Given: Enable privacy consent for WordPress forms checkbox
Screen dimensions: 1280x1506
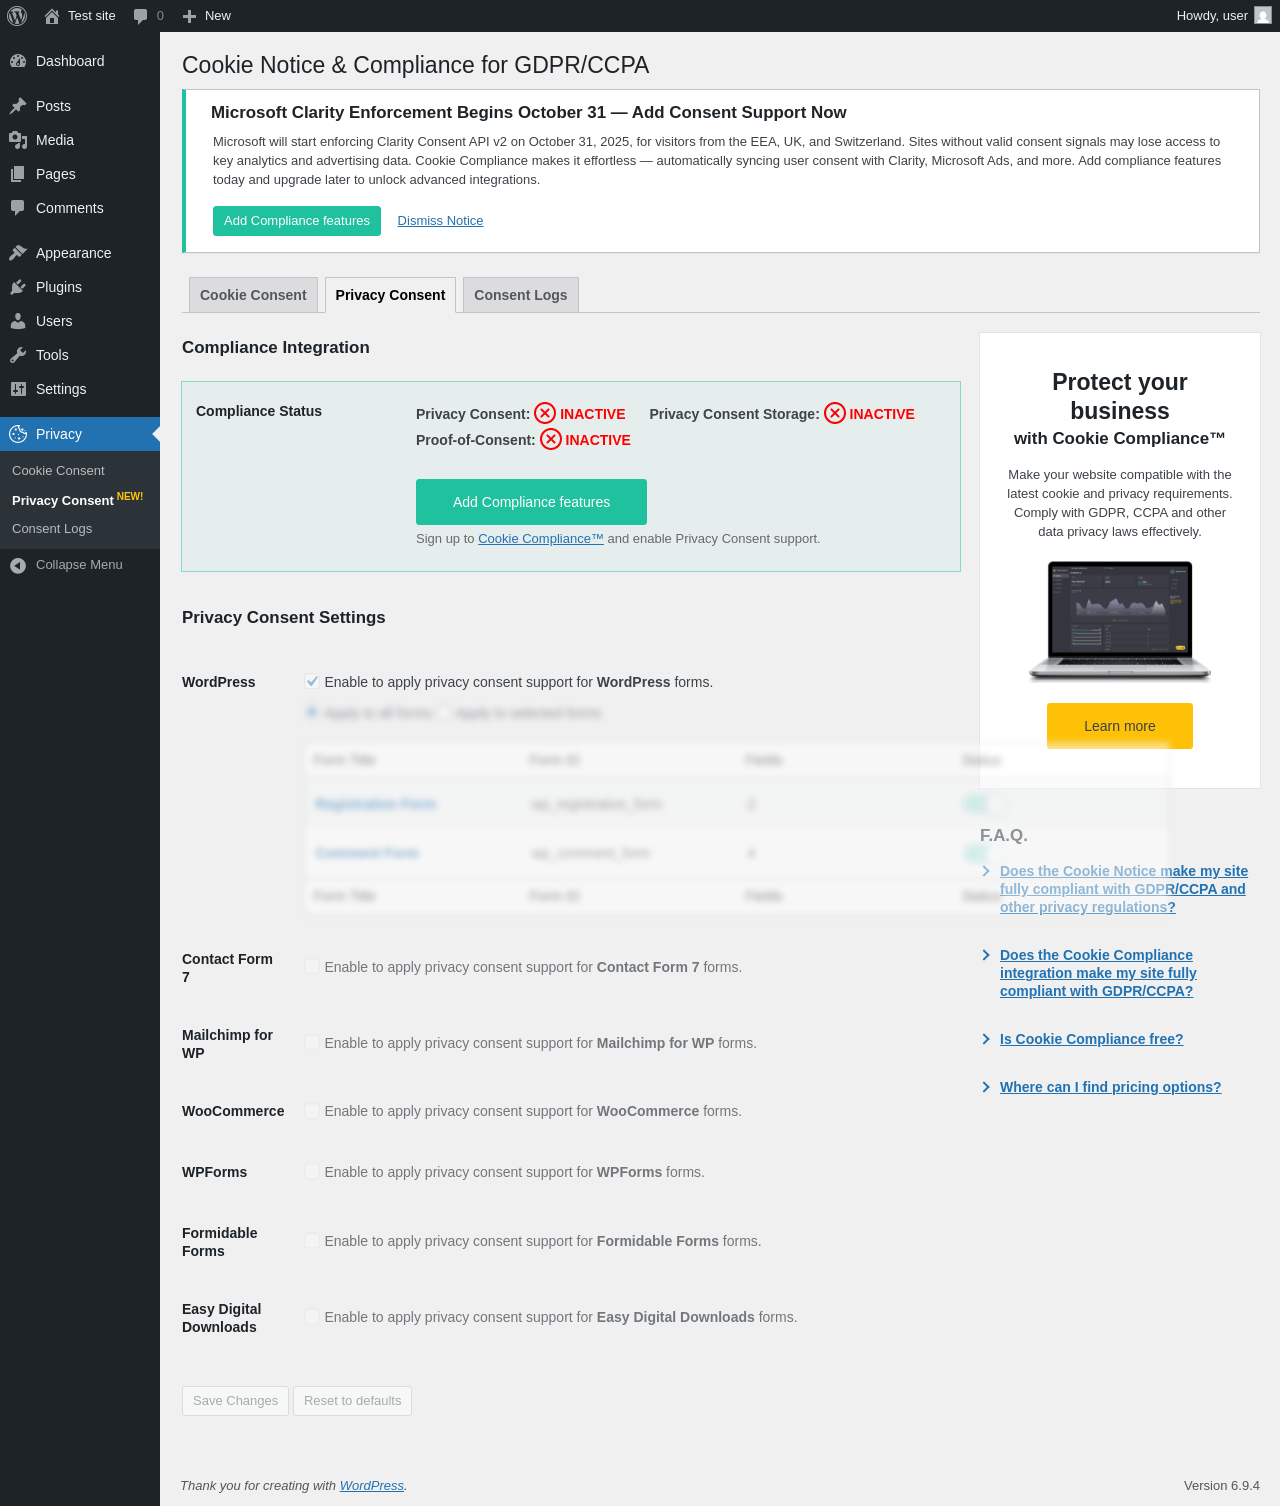Looking at the screenshot, I should [312, 682].
